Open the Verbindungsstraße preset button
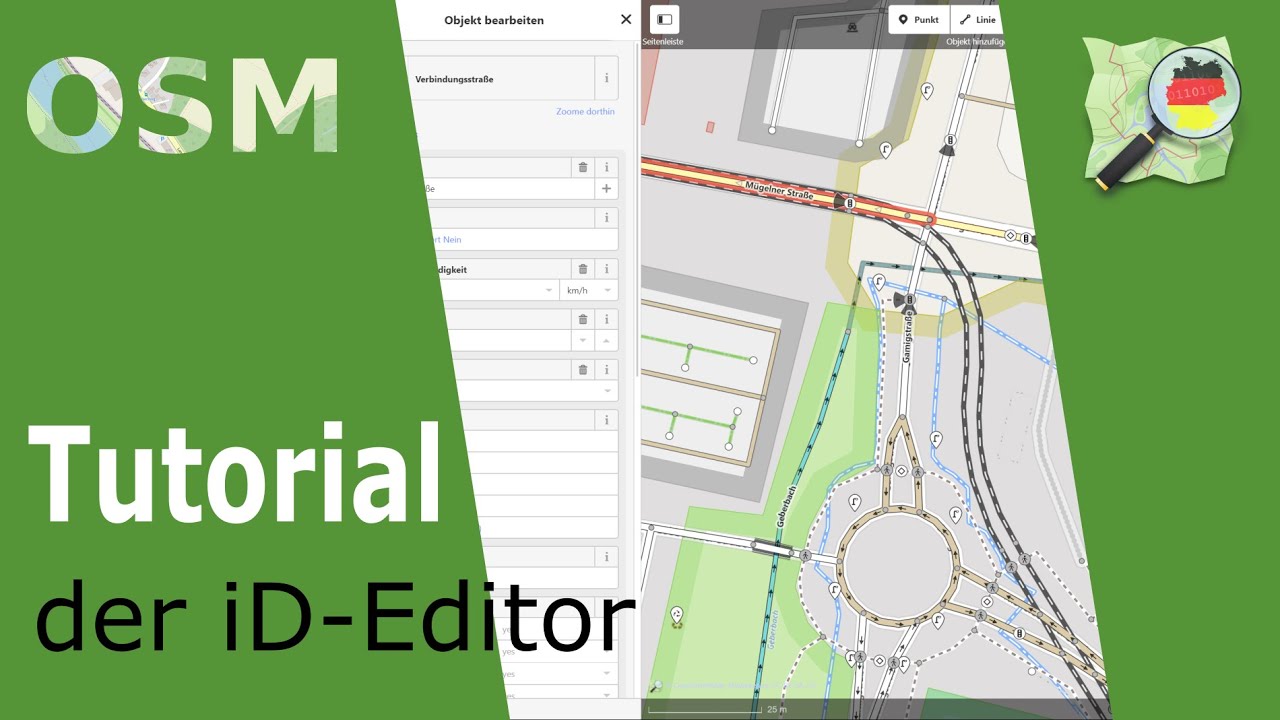Screen dimensions: 1280x720 tap(499, 78)
